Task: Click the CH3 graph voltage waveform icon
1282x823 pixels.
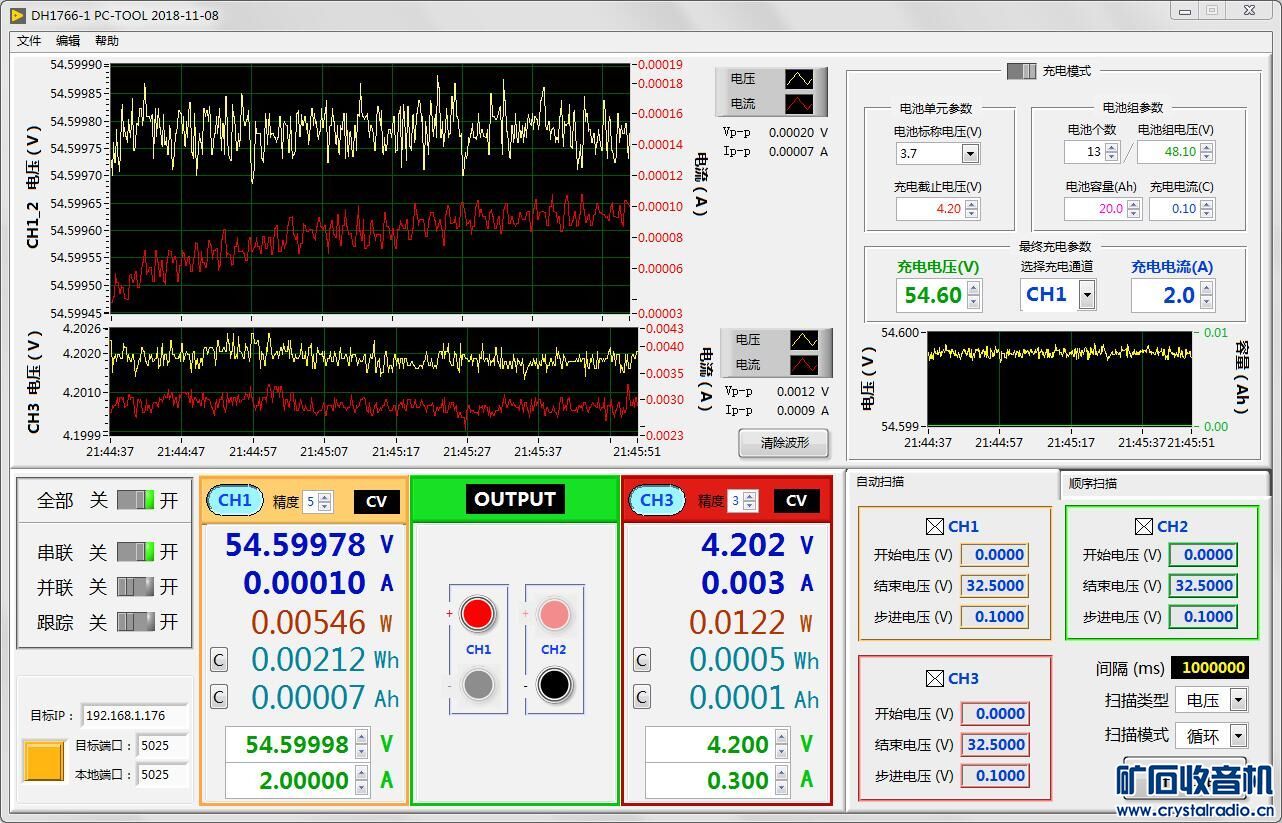Action: [x=804, y=341]
